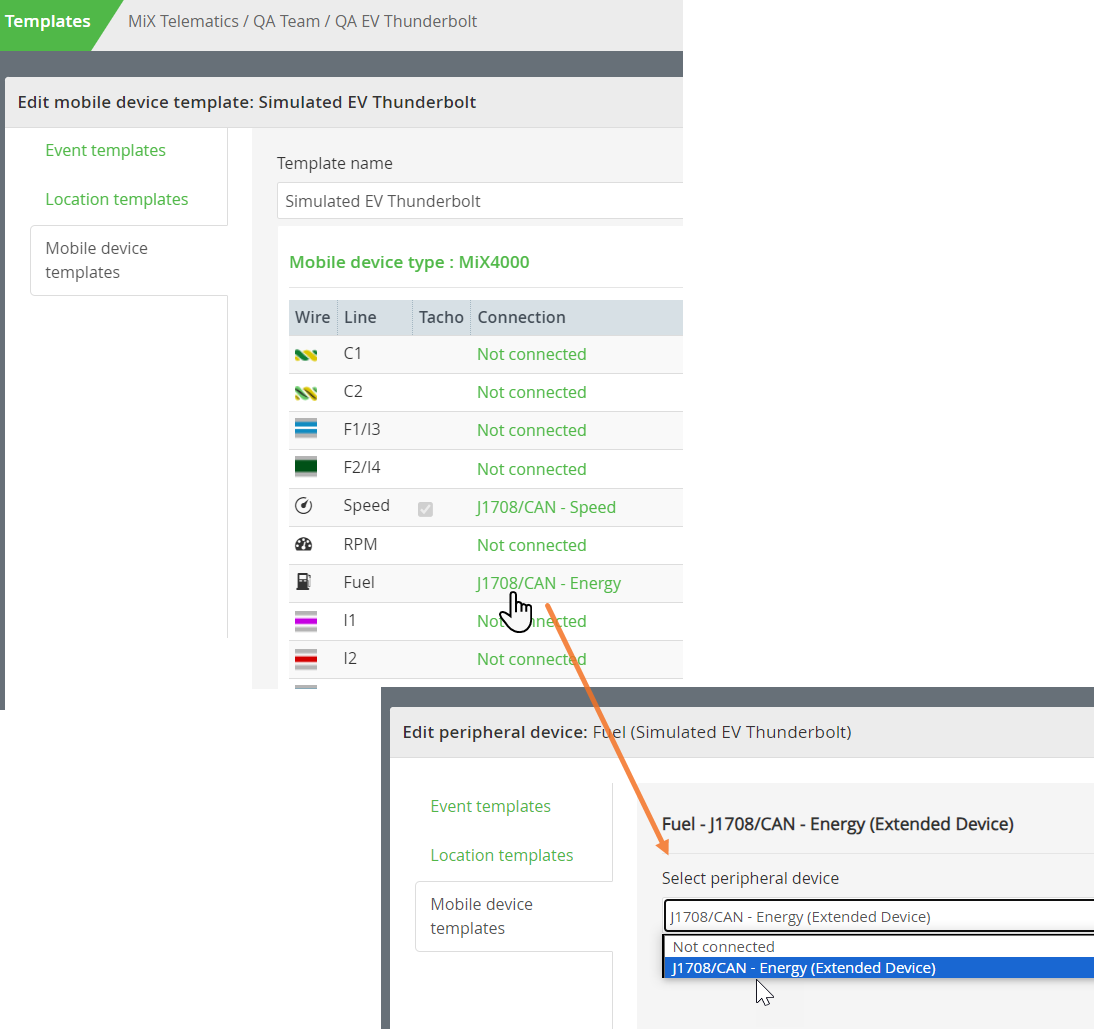The width and height of the screenshot is (1094, 1029).
Task: Open Location templates in the upper sidebar
Action: [117, 199]
